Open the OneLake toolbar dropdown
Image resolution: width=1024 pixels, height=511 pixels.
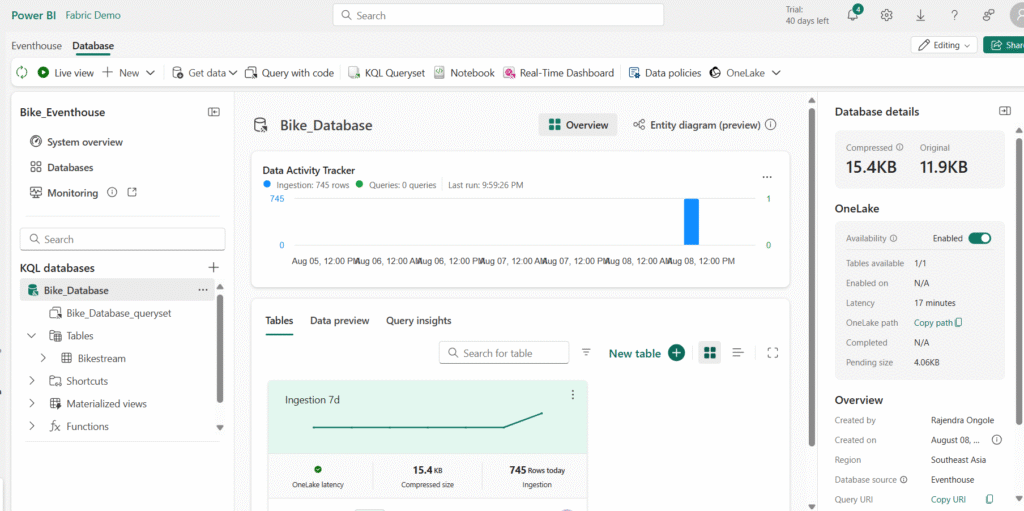744,73
